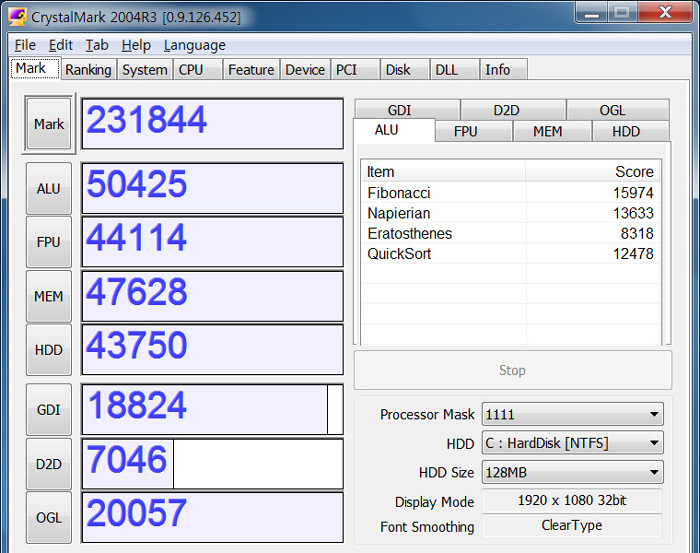This screenshot has width=700, height=553.
Task: Run the GDI benchmark button
Action: click(x=49, y=409)
